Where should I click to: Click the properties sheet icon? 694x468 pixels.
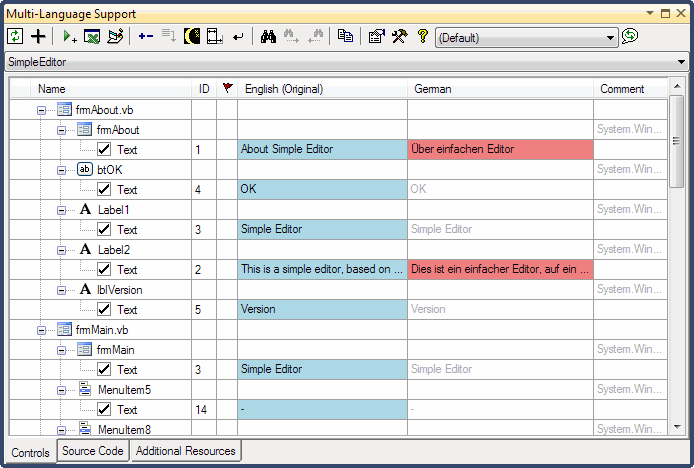point(376,37)
